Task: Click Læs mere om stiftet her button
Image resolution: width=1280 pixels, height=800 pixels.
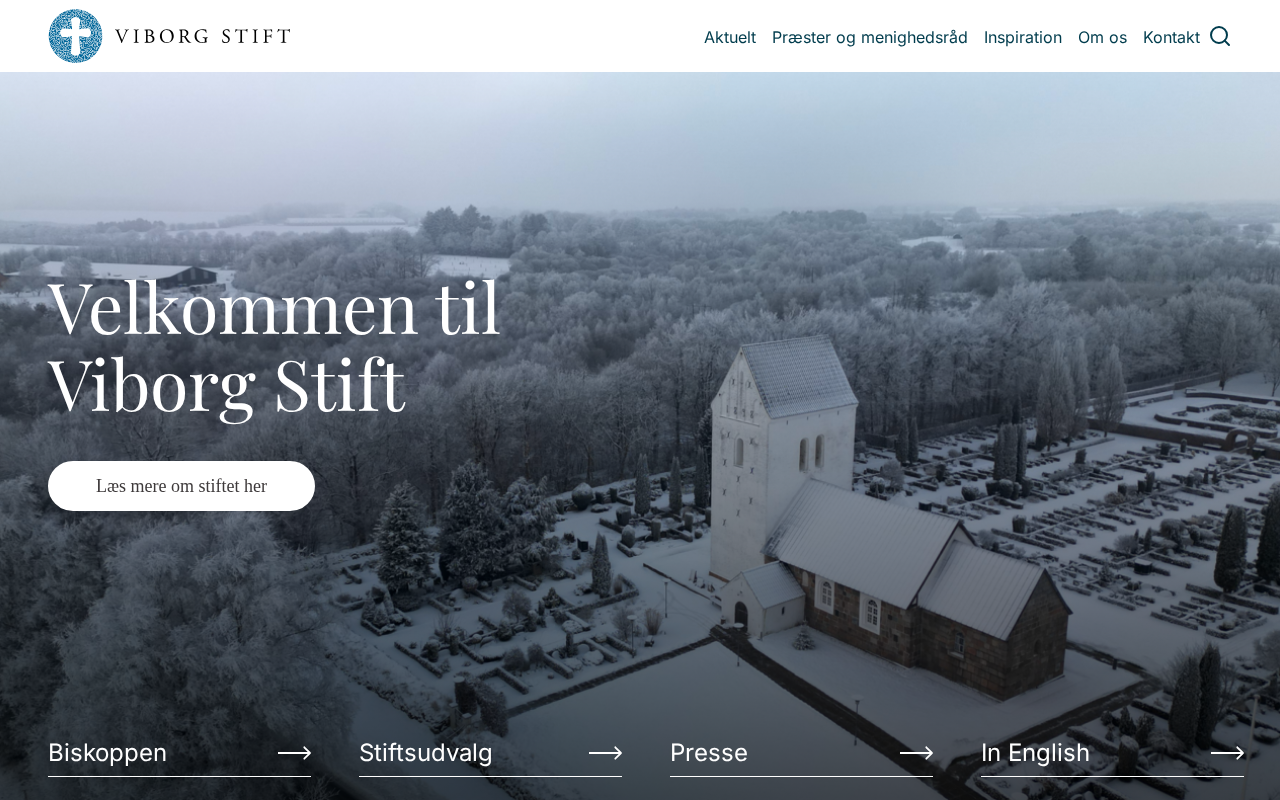Action: point(181,486)
